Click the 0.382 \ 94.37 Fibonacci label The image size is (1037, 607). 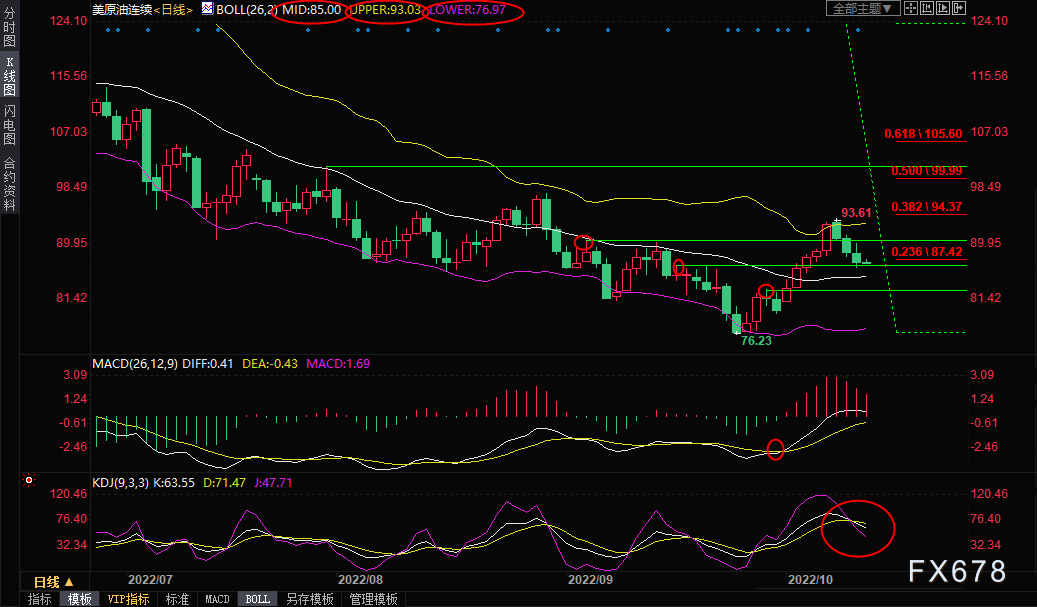[x=927, y=206]
